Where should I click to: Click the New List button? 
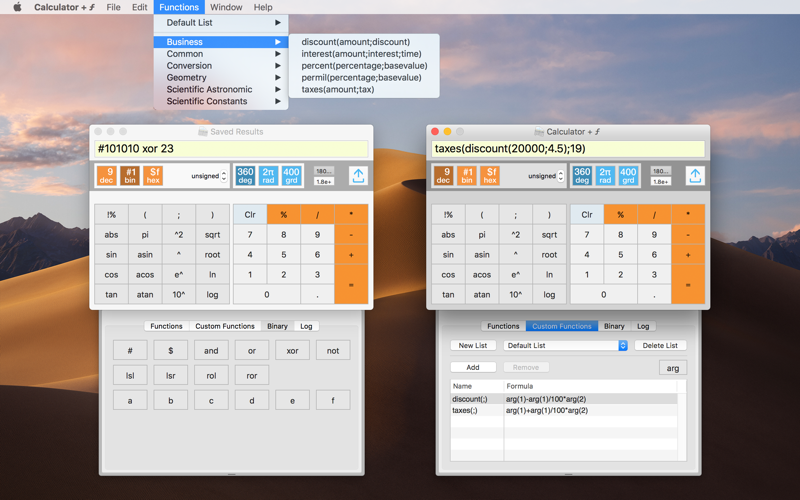pyautogui.click(x=472, y=346)
